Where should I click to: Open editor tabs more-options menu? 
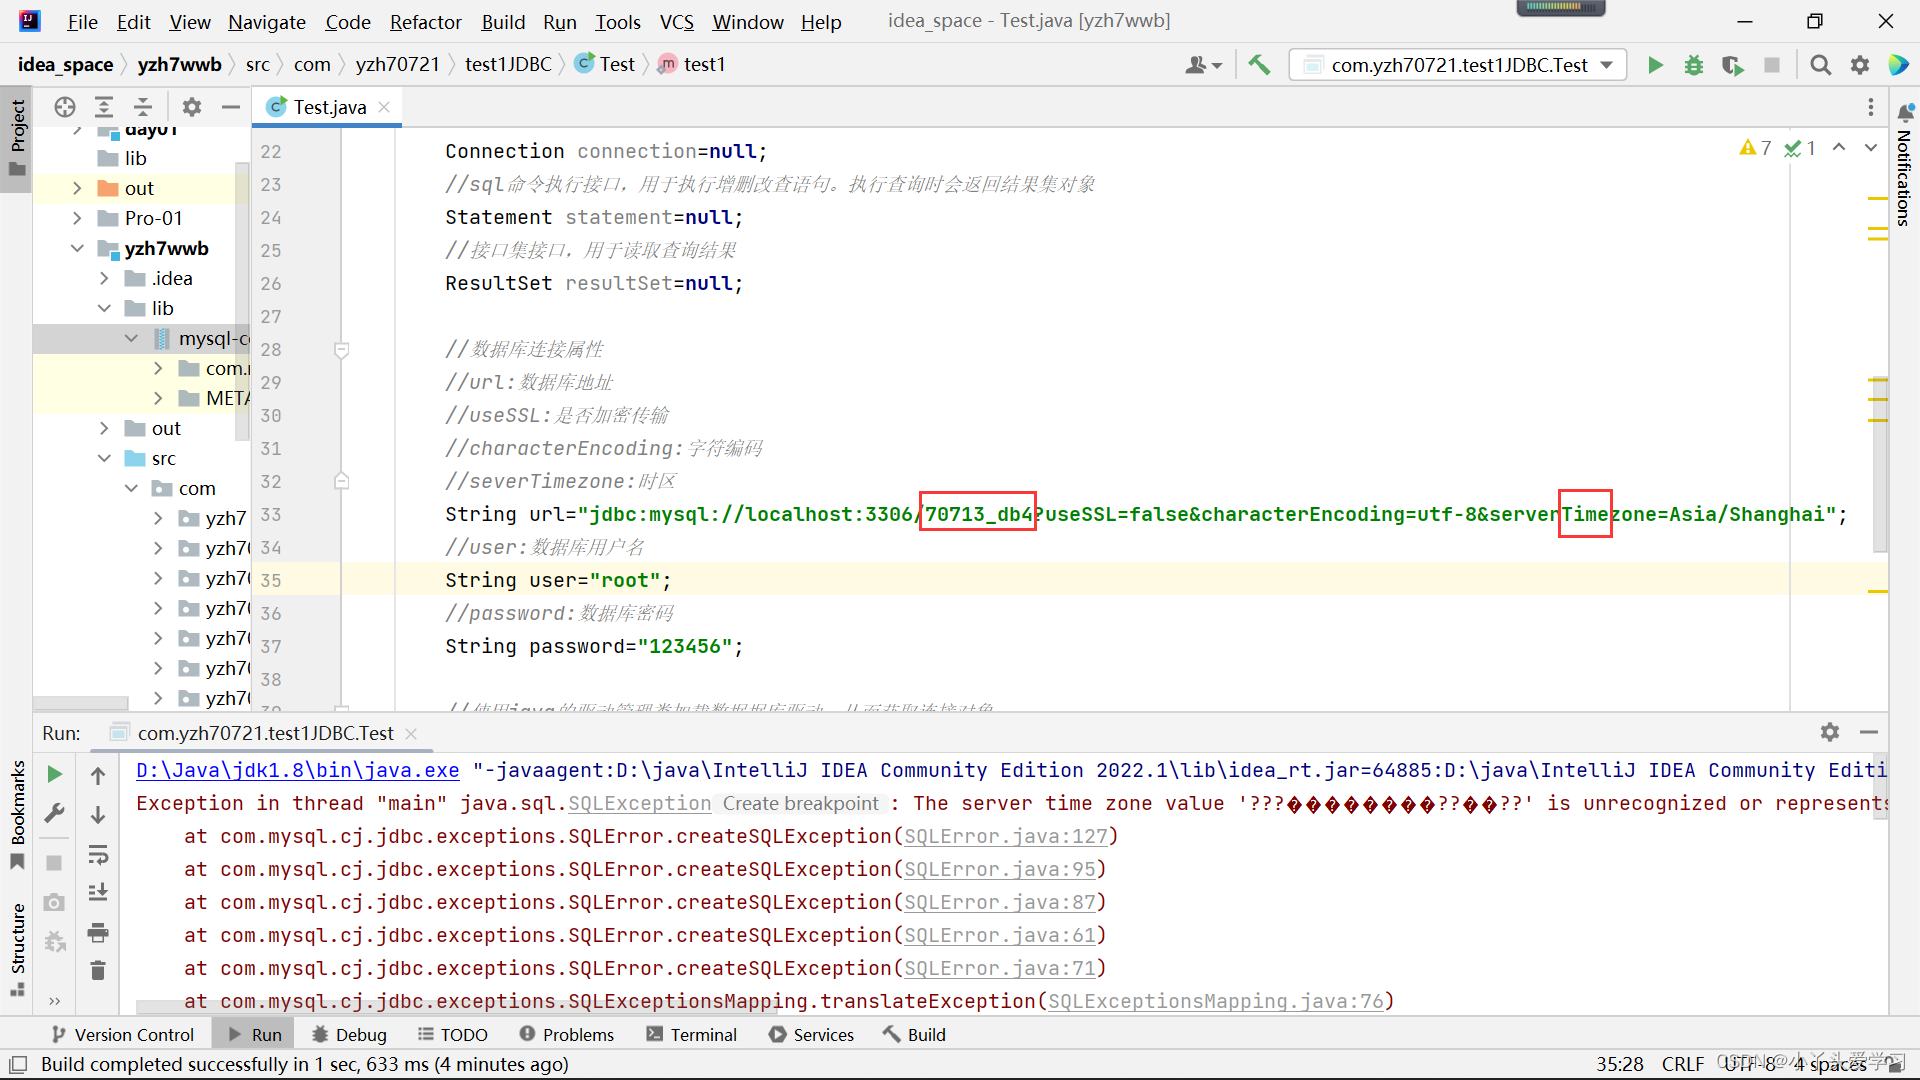click(1870, 107)
